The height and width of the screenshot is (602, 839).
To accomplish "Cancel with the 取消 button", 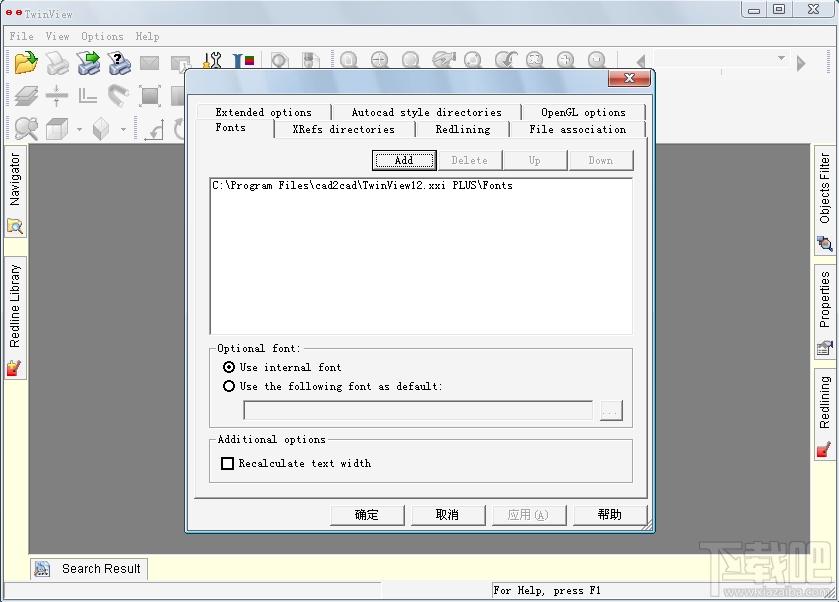I will point(448,515).
